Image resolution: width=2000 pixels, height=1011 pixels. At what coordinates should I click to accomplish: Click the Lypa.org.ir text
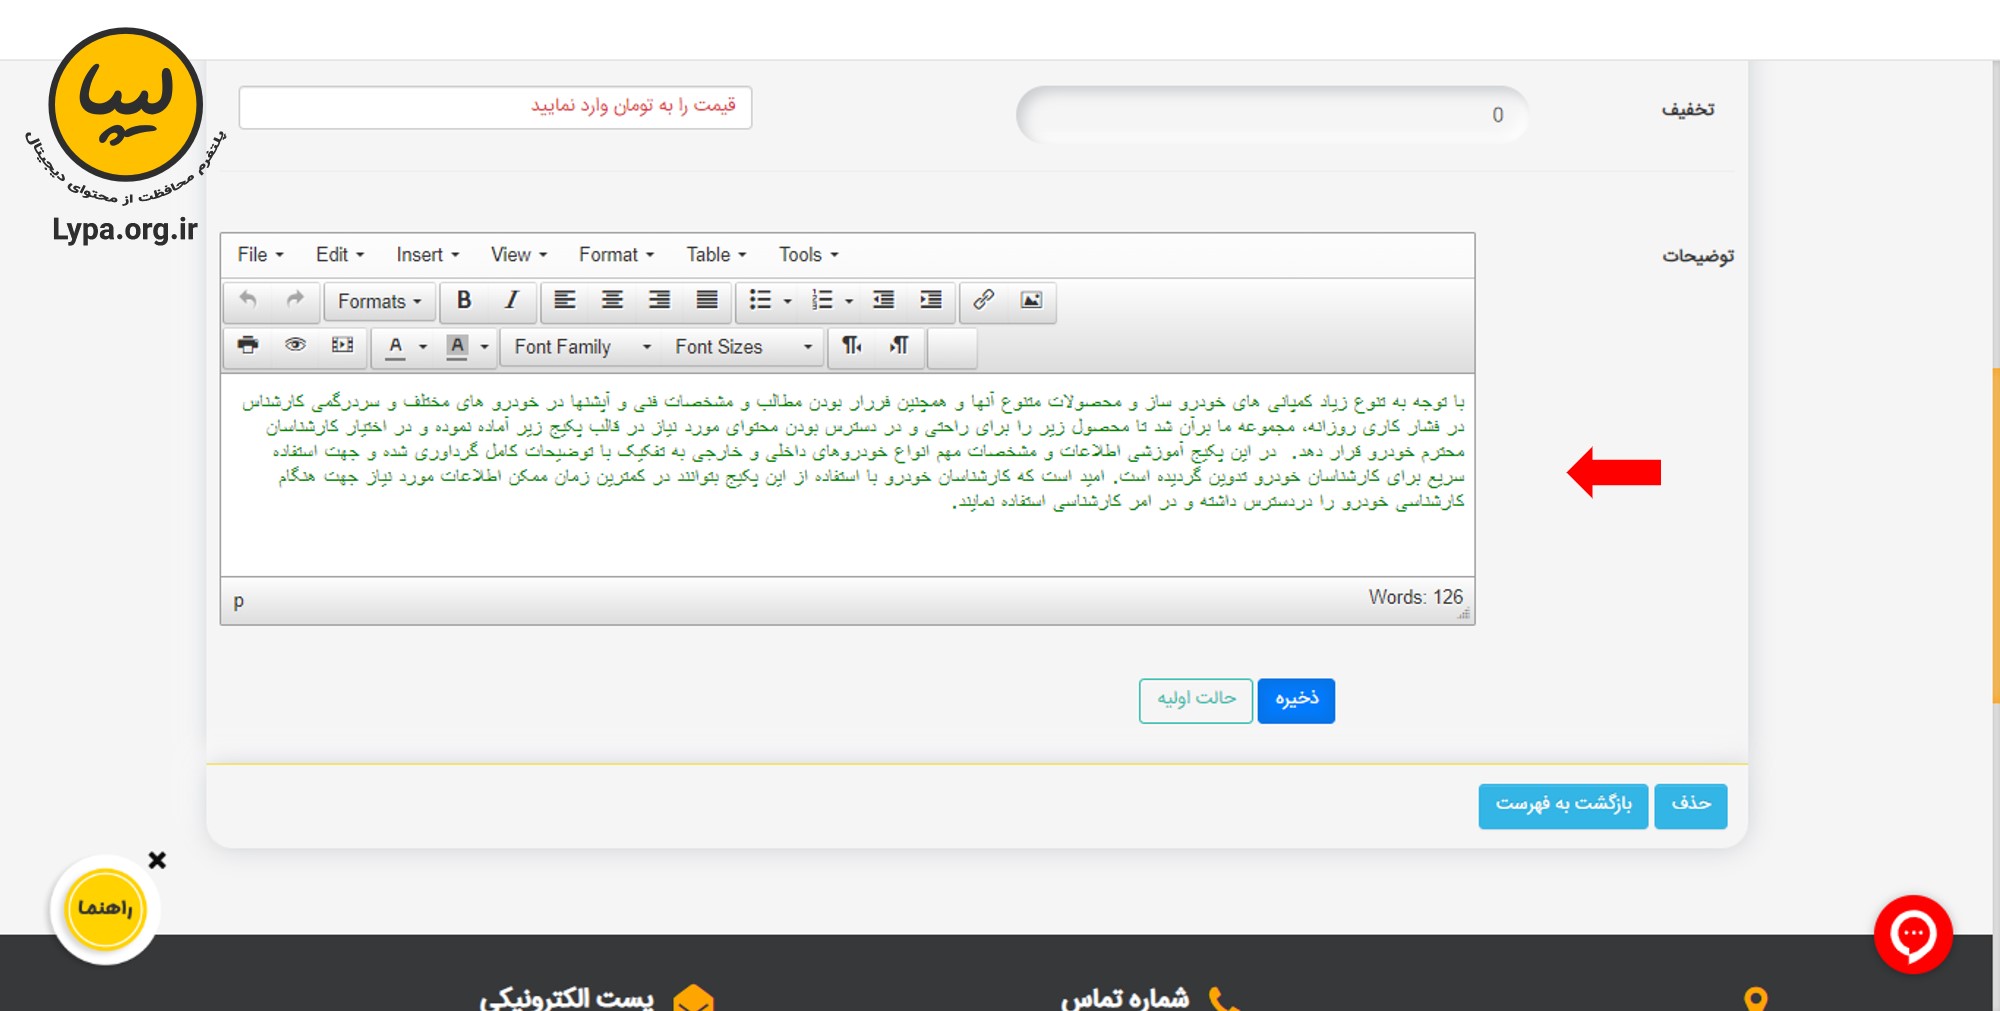pyautogui.click(x=125, y=229)
